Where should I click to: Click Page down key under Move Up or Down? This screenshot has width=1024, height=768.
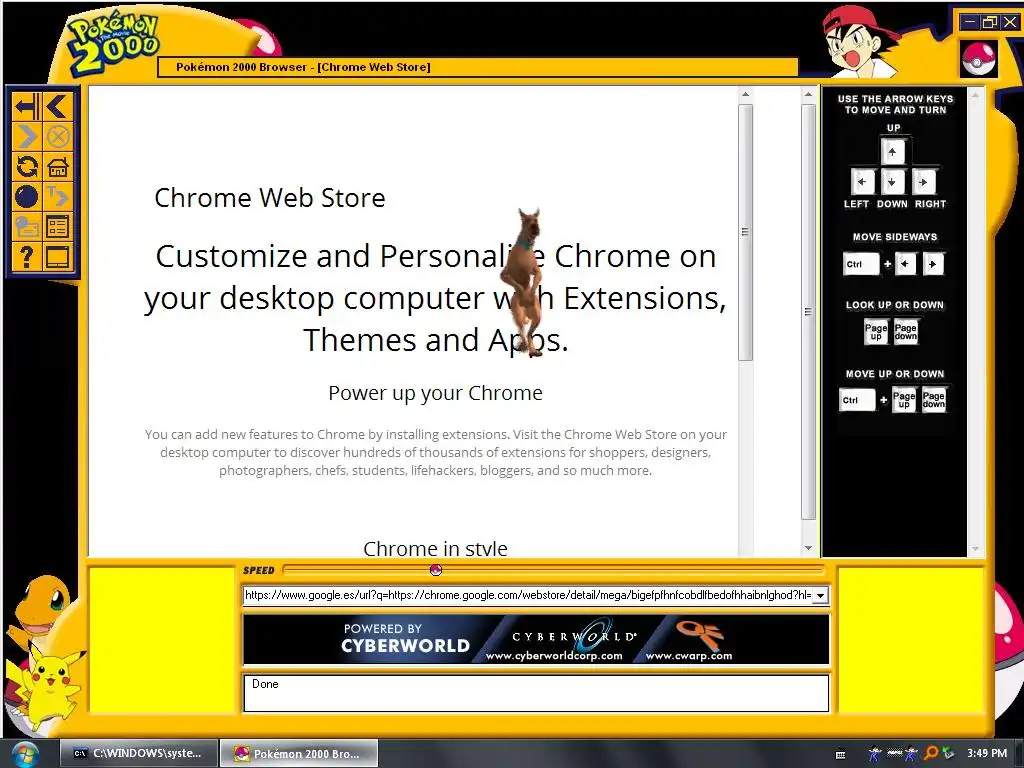(934, 400)
